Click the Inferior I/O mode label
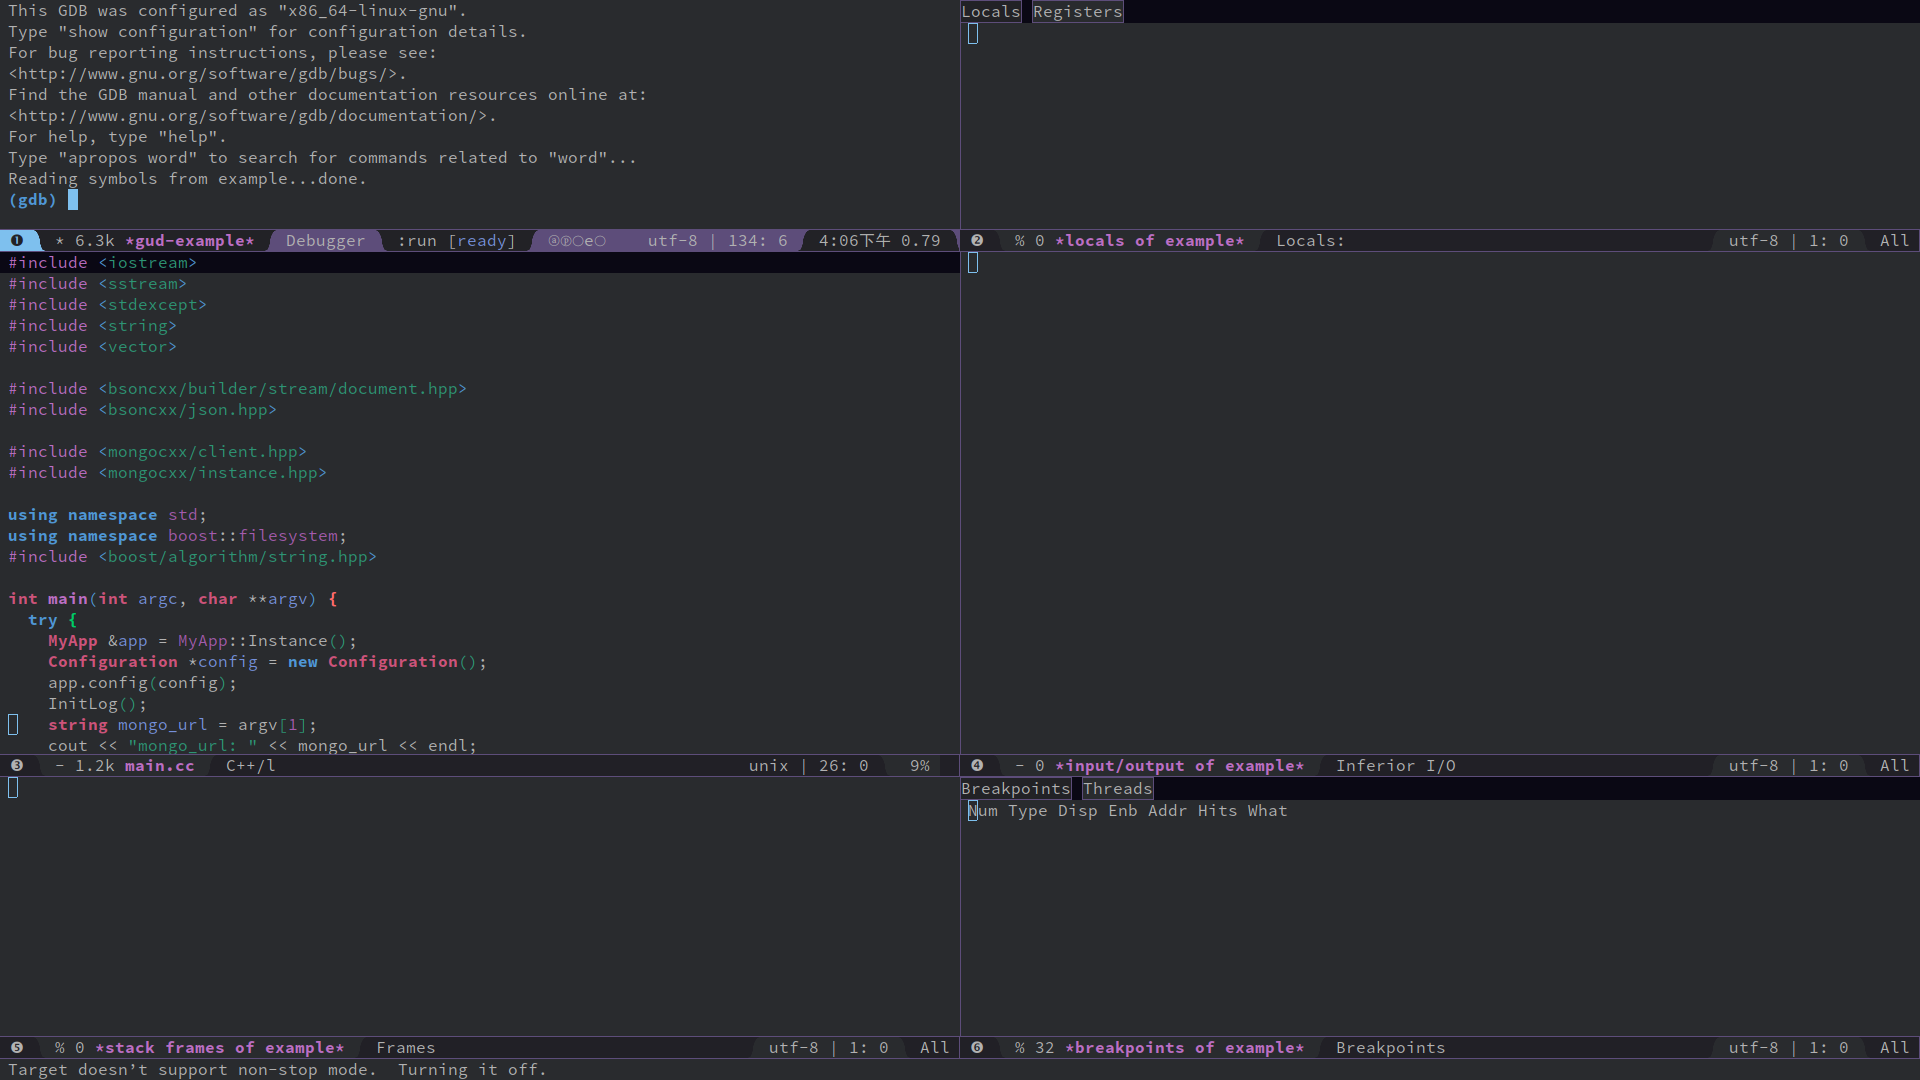The height and width of the screenshot is (1080, 1920). click(x=1395, y=766)
